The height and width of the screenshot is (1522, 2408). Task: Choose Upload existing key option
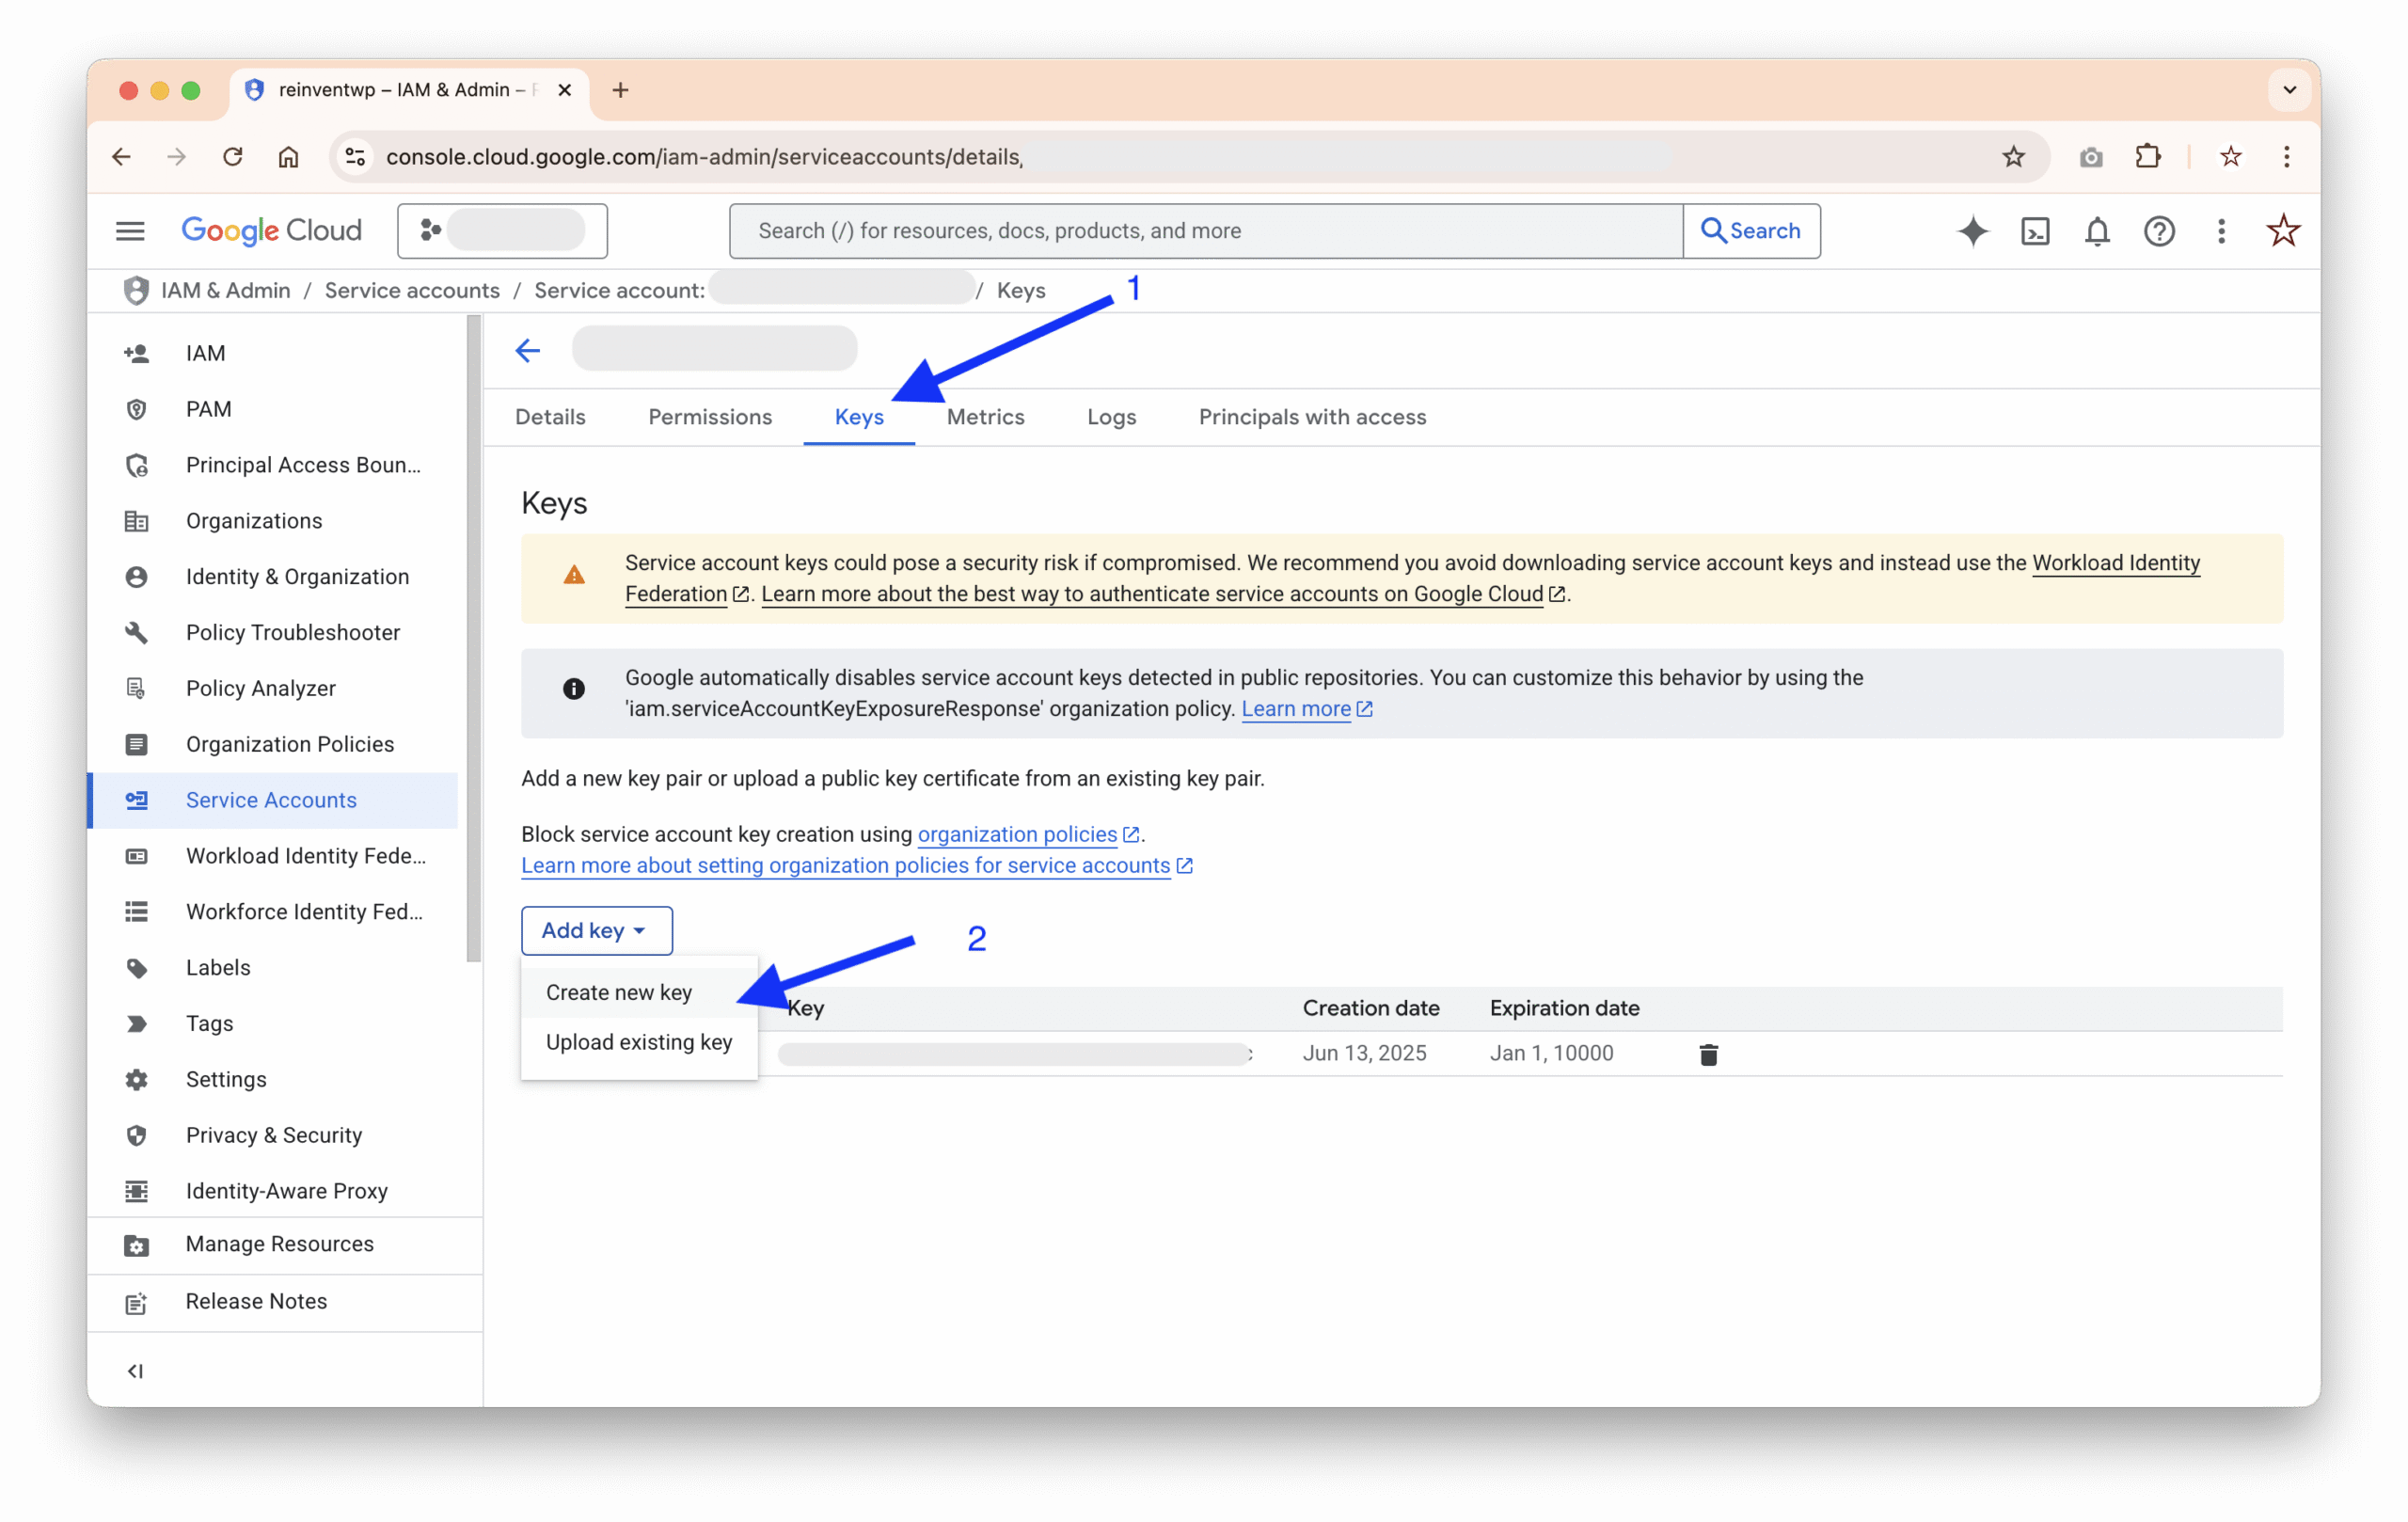639,1042
